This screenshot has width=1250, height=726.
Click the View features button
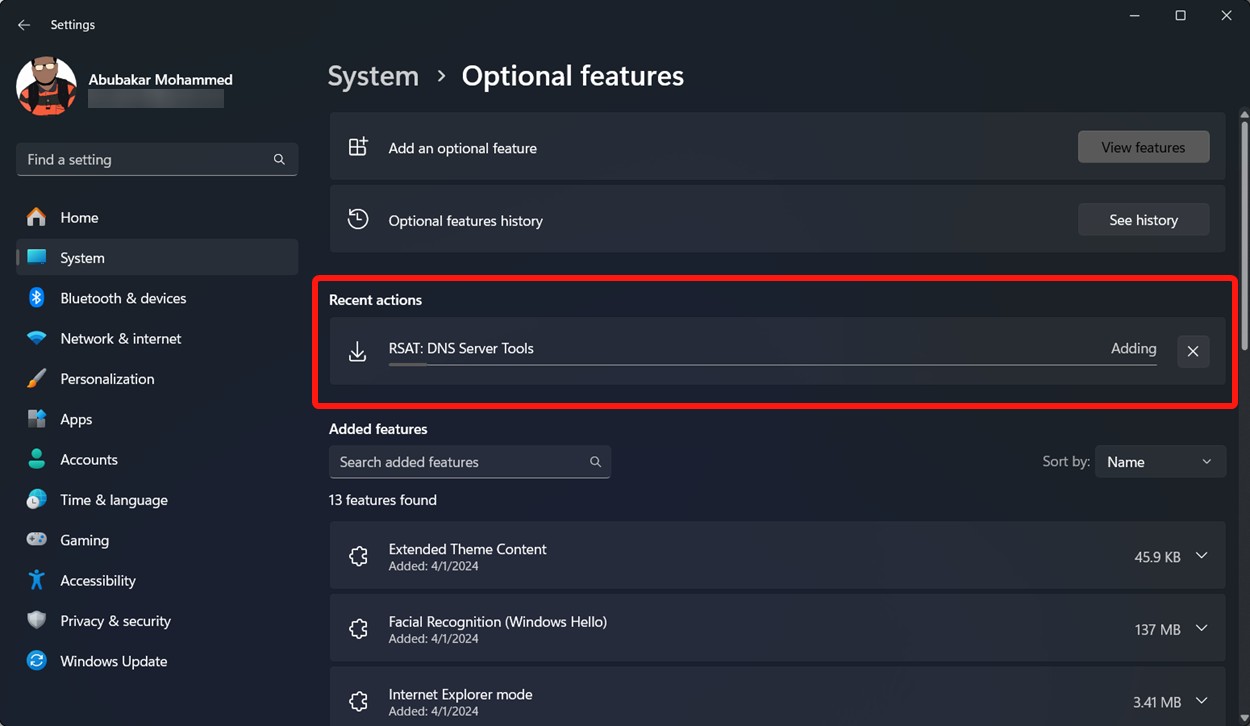coord(1143,146)
